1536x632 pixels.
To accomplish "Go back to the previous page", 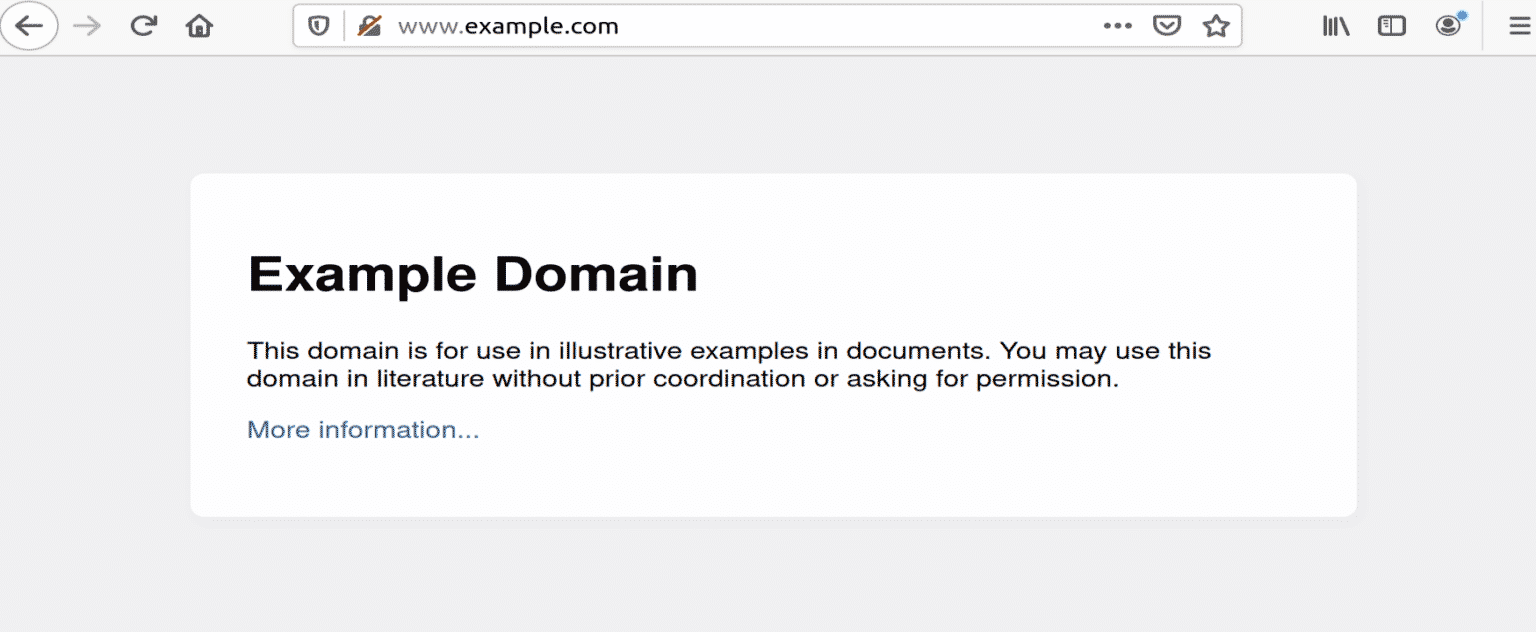I will point(29,27).
